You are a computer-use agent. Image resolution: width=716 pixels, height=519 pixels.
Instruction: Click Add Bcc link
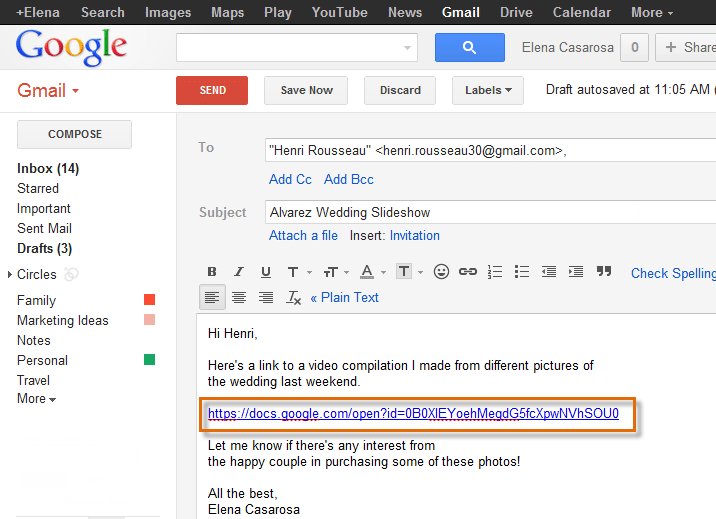click(349, 179)
